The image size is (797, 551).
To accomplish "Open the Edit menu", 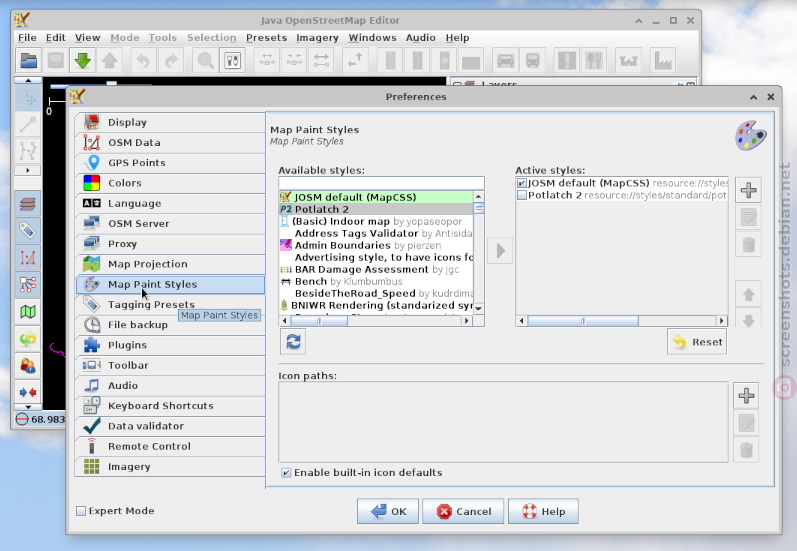I will point(55,38).
